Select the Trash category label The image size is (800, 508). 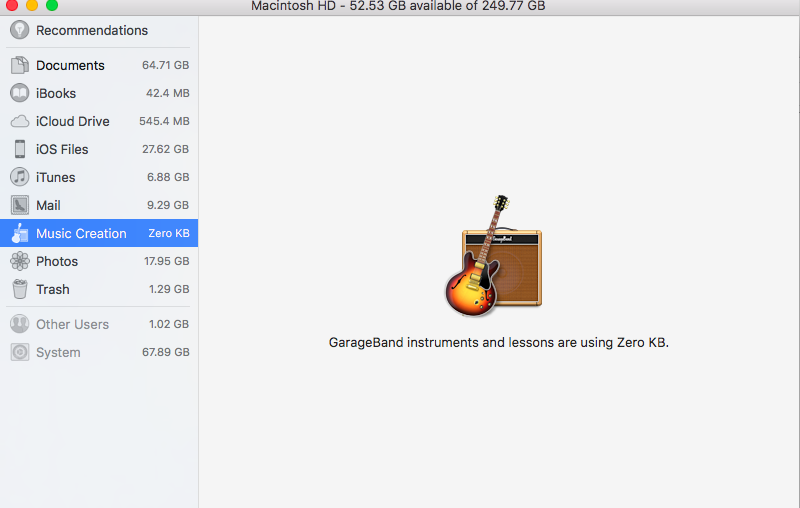point(53,290)
